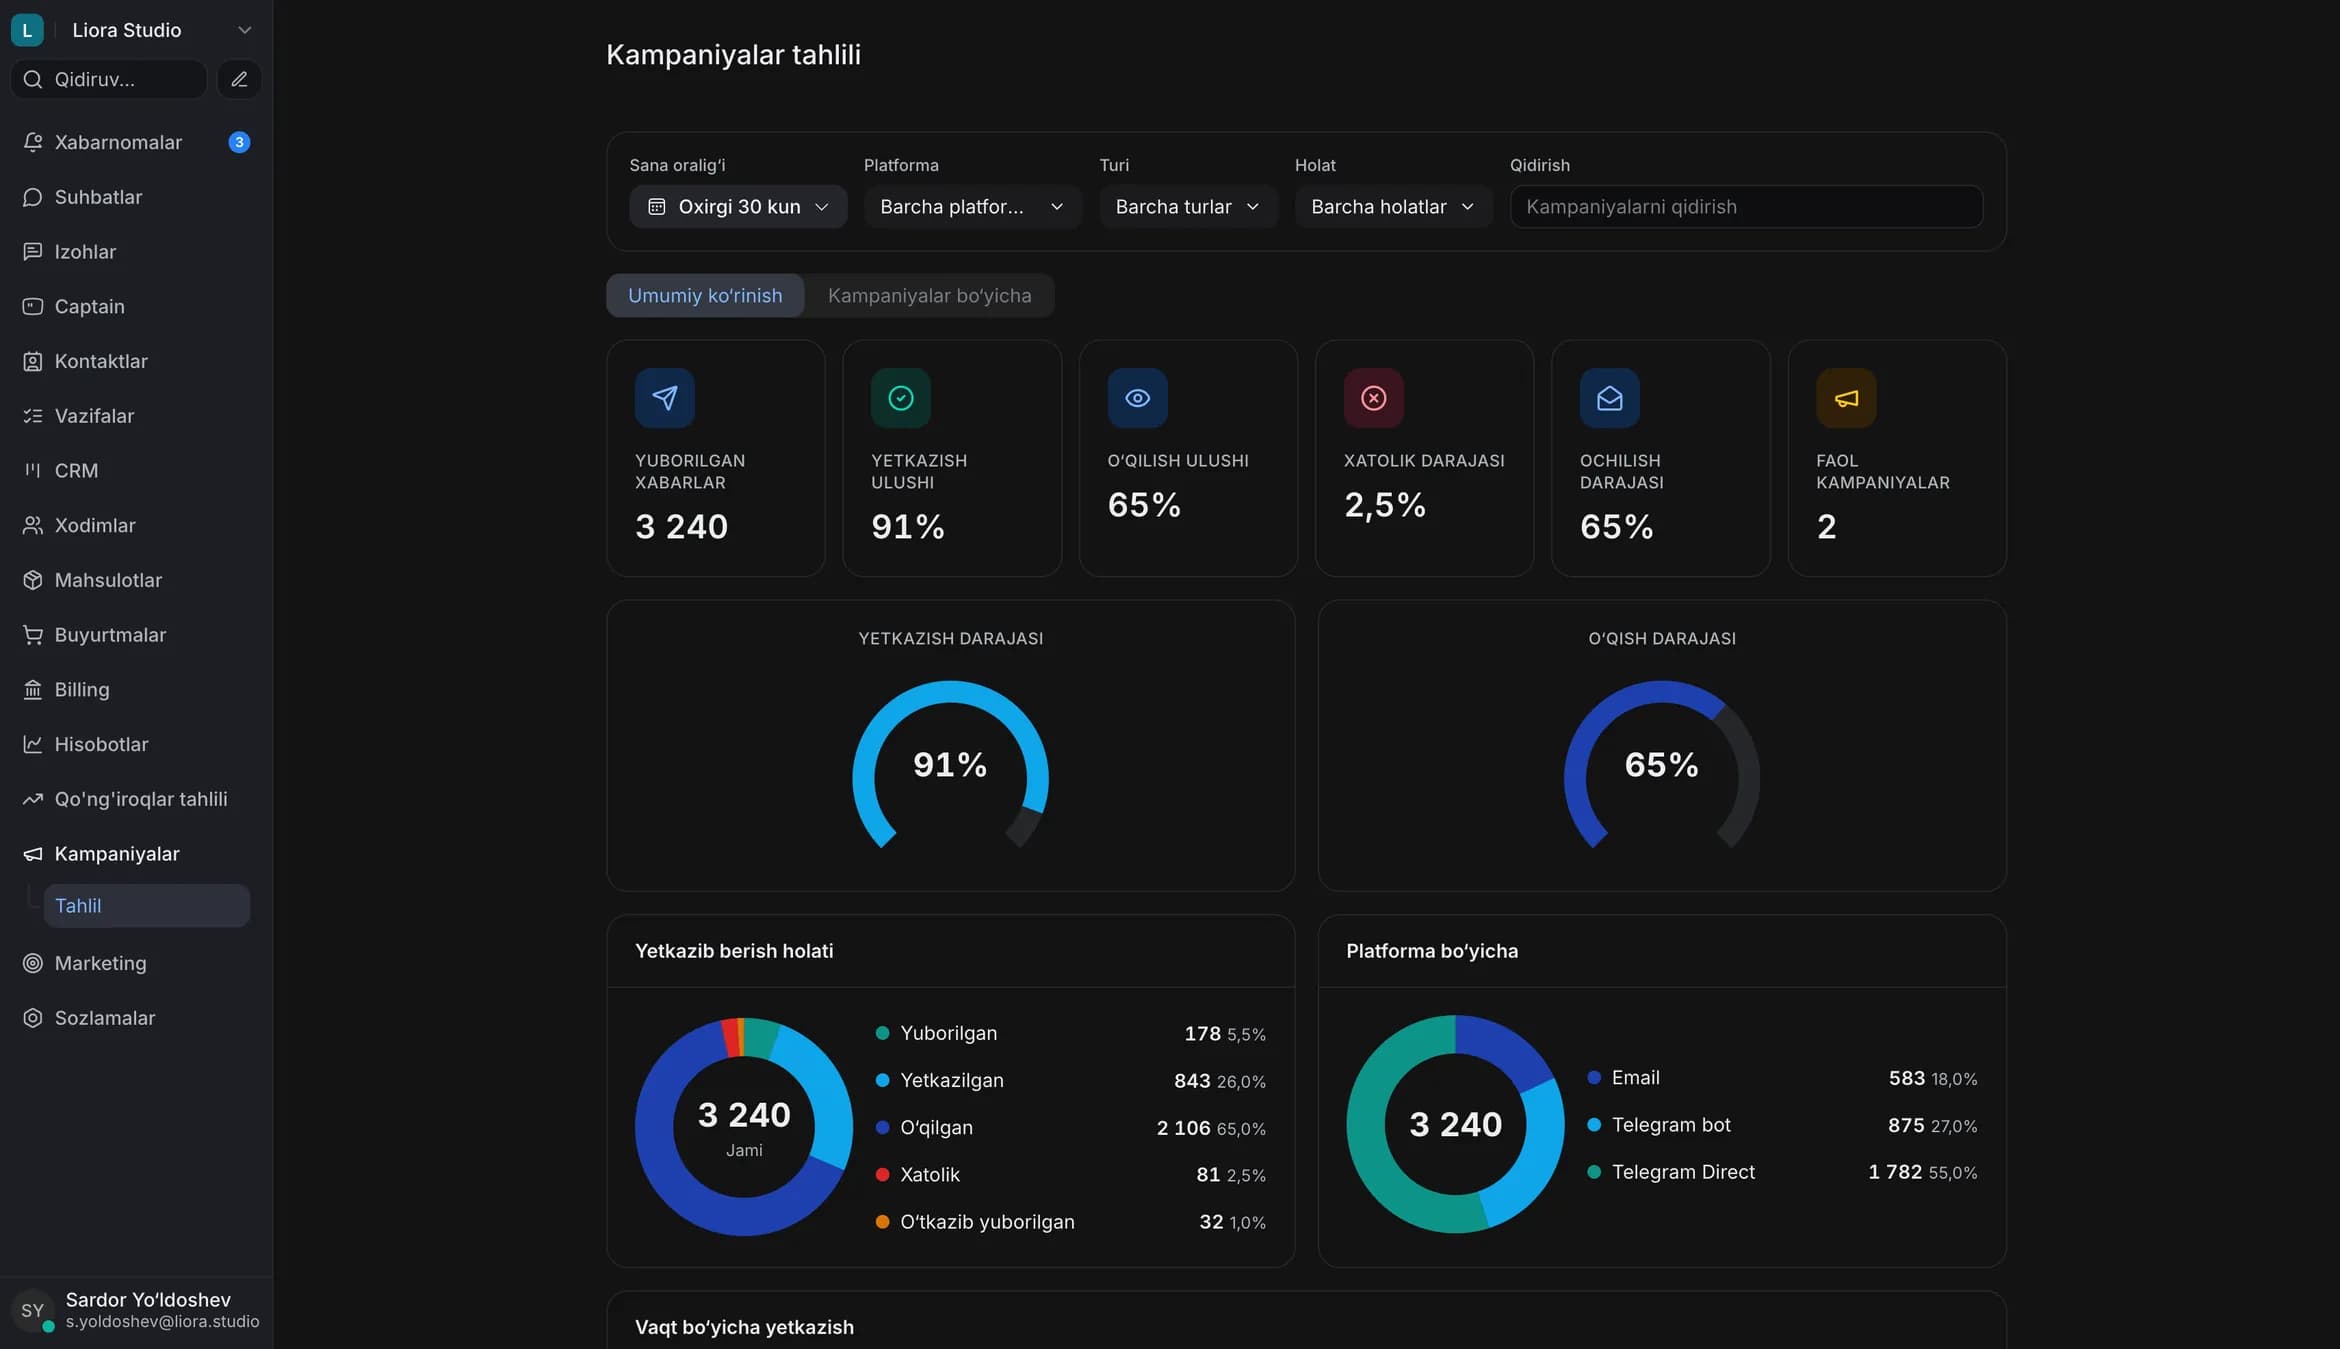Click the Billing bank icon
The image size is (2340, 1349).
point(33,689)
